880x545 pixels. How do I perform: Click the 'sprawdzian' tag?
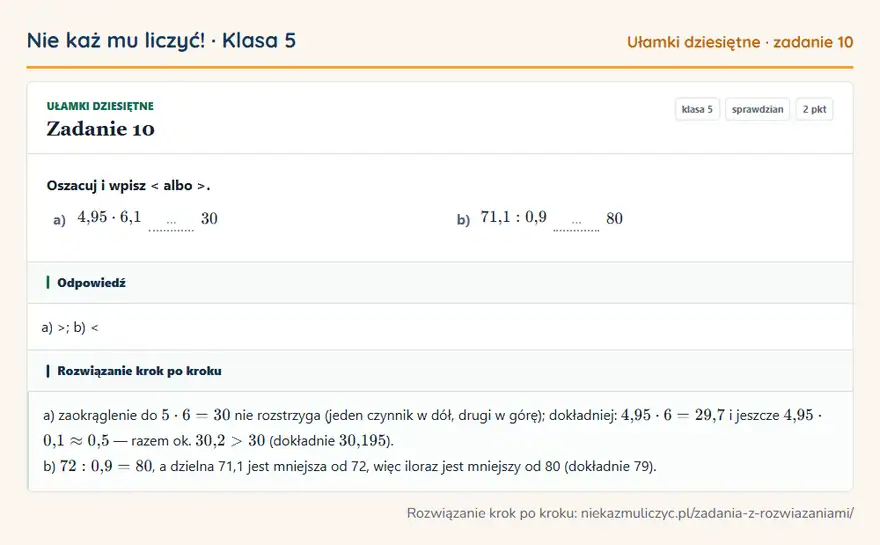click(x=757, y=109)
